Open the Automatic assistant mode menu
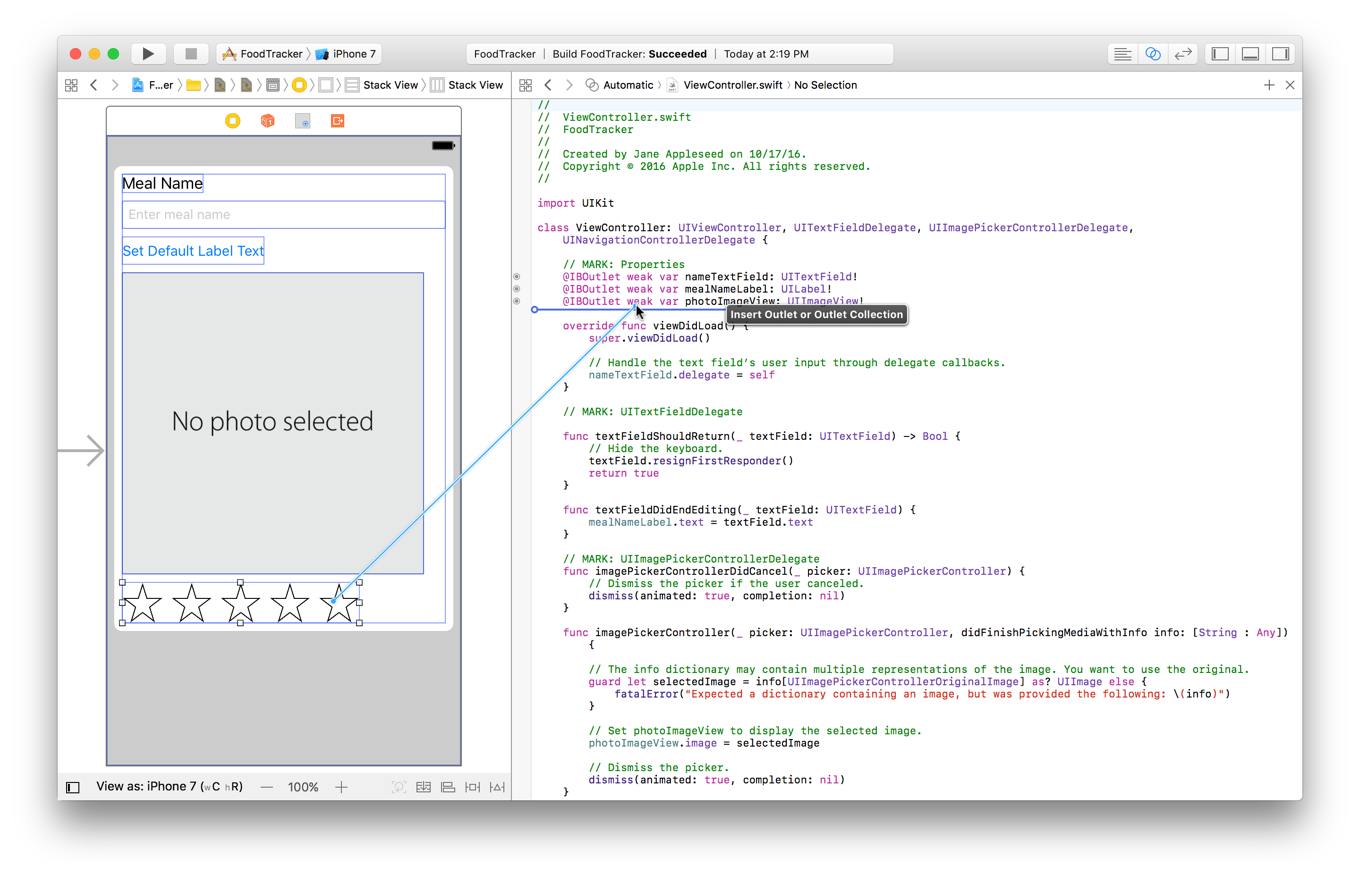 620,85
